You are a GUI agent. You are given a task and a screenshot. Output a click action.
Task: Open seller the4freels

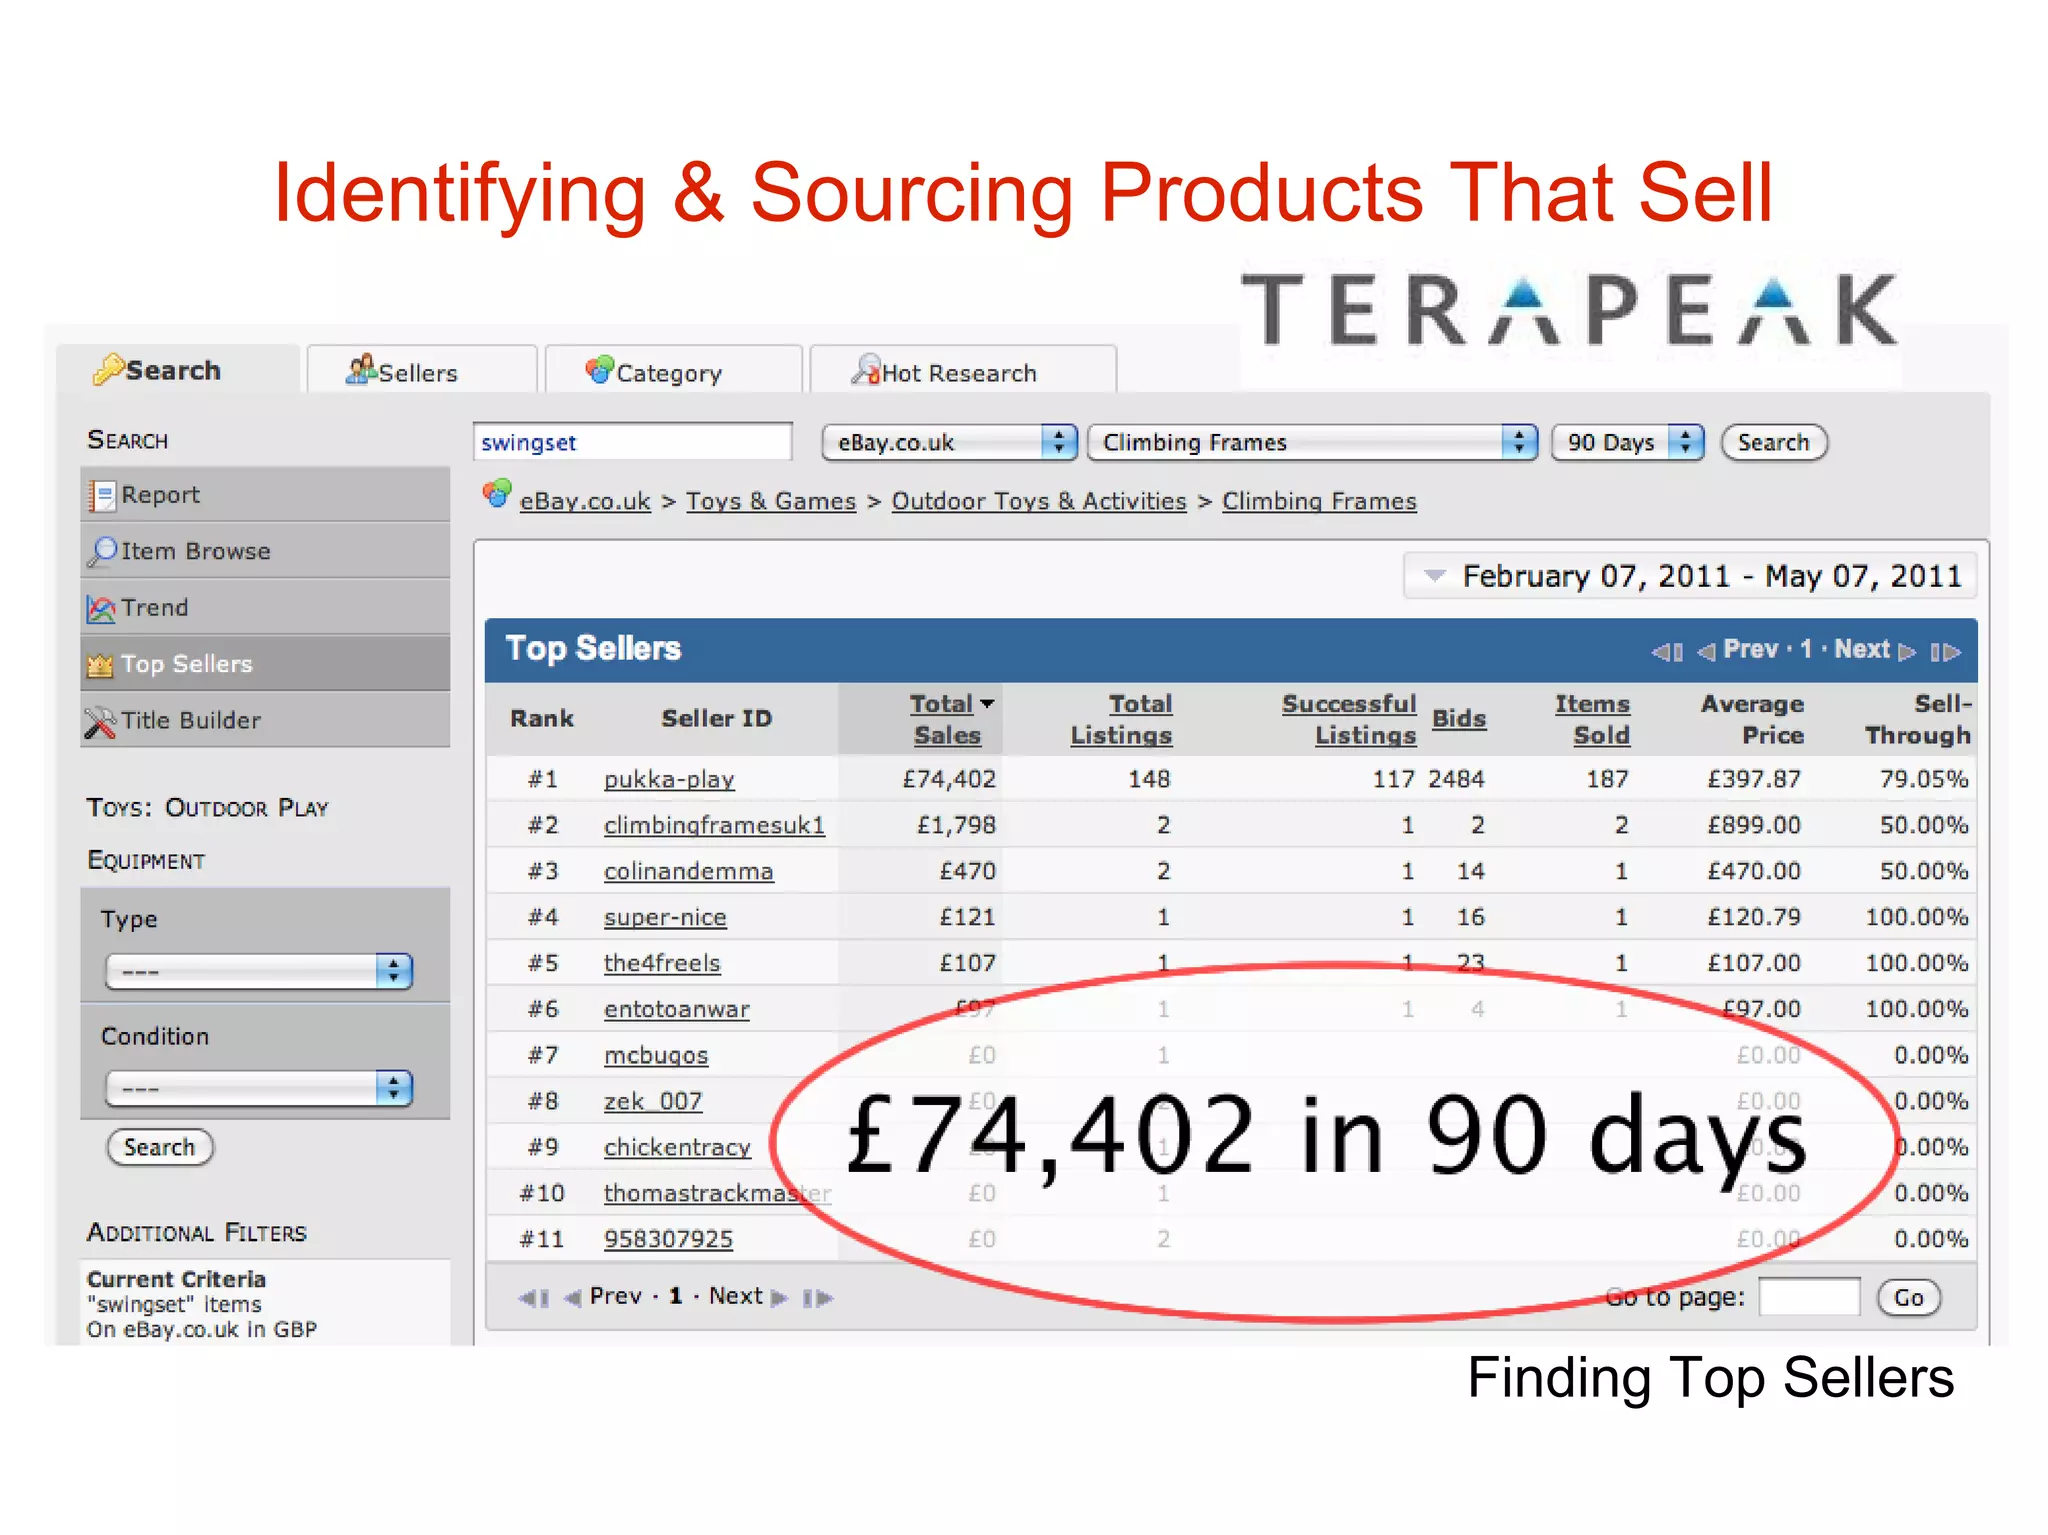(x=662, y=963)
